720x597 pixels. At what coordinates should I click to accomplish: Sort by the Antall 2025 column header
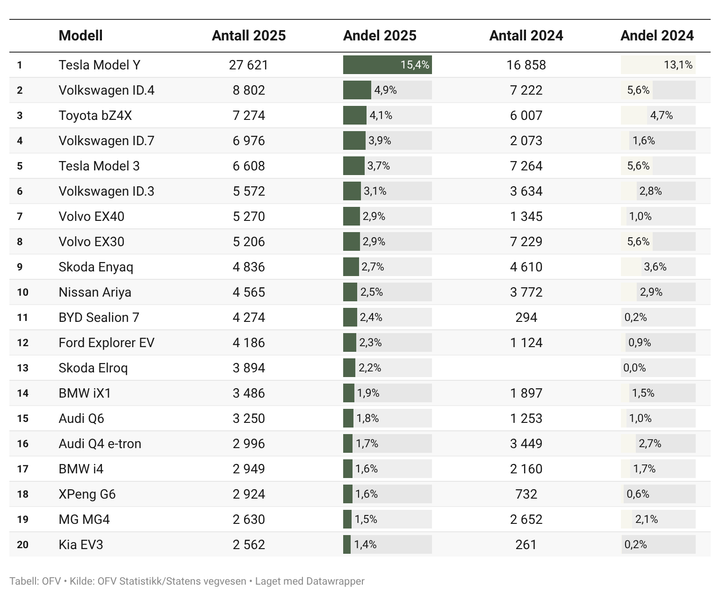point(248,35)
